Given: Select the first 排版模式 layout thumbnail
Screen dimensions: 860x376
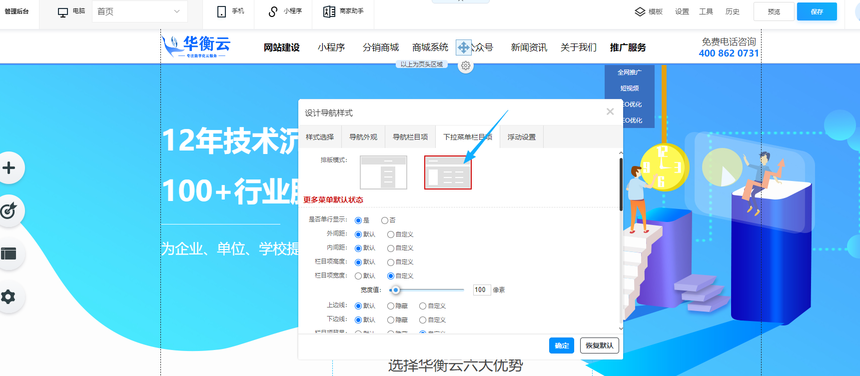Looking at the screenshot, I should point(383,172).
